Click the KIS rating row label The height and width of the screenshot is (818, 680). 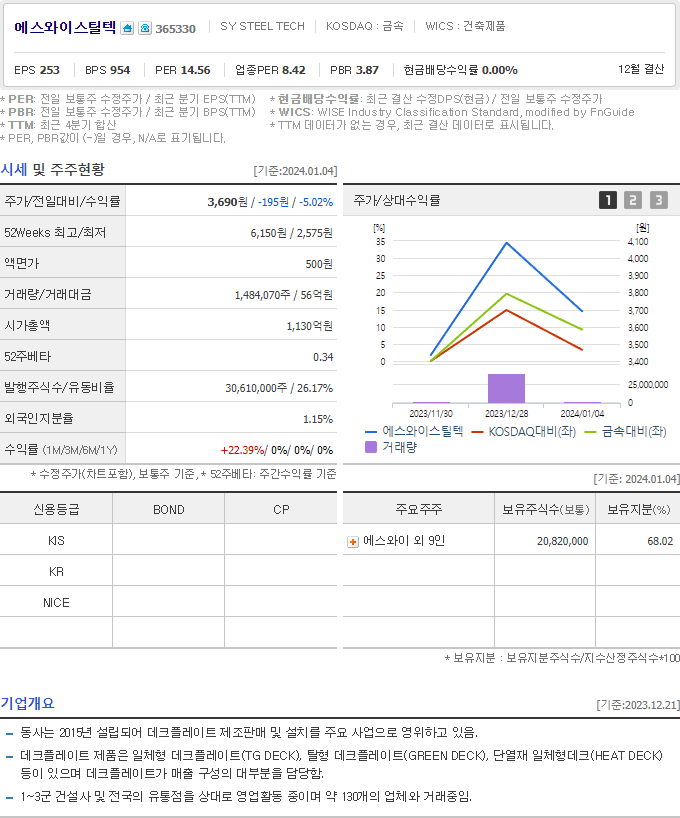tap(56, 540)
